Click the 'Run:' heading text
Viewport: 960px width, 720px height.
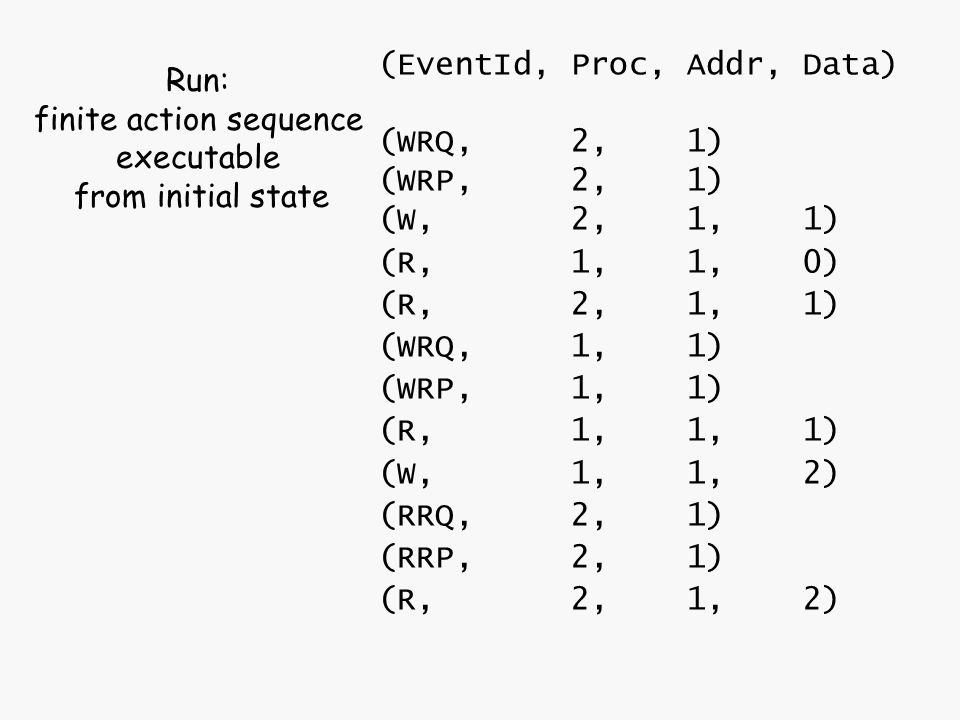(197, 80)
